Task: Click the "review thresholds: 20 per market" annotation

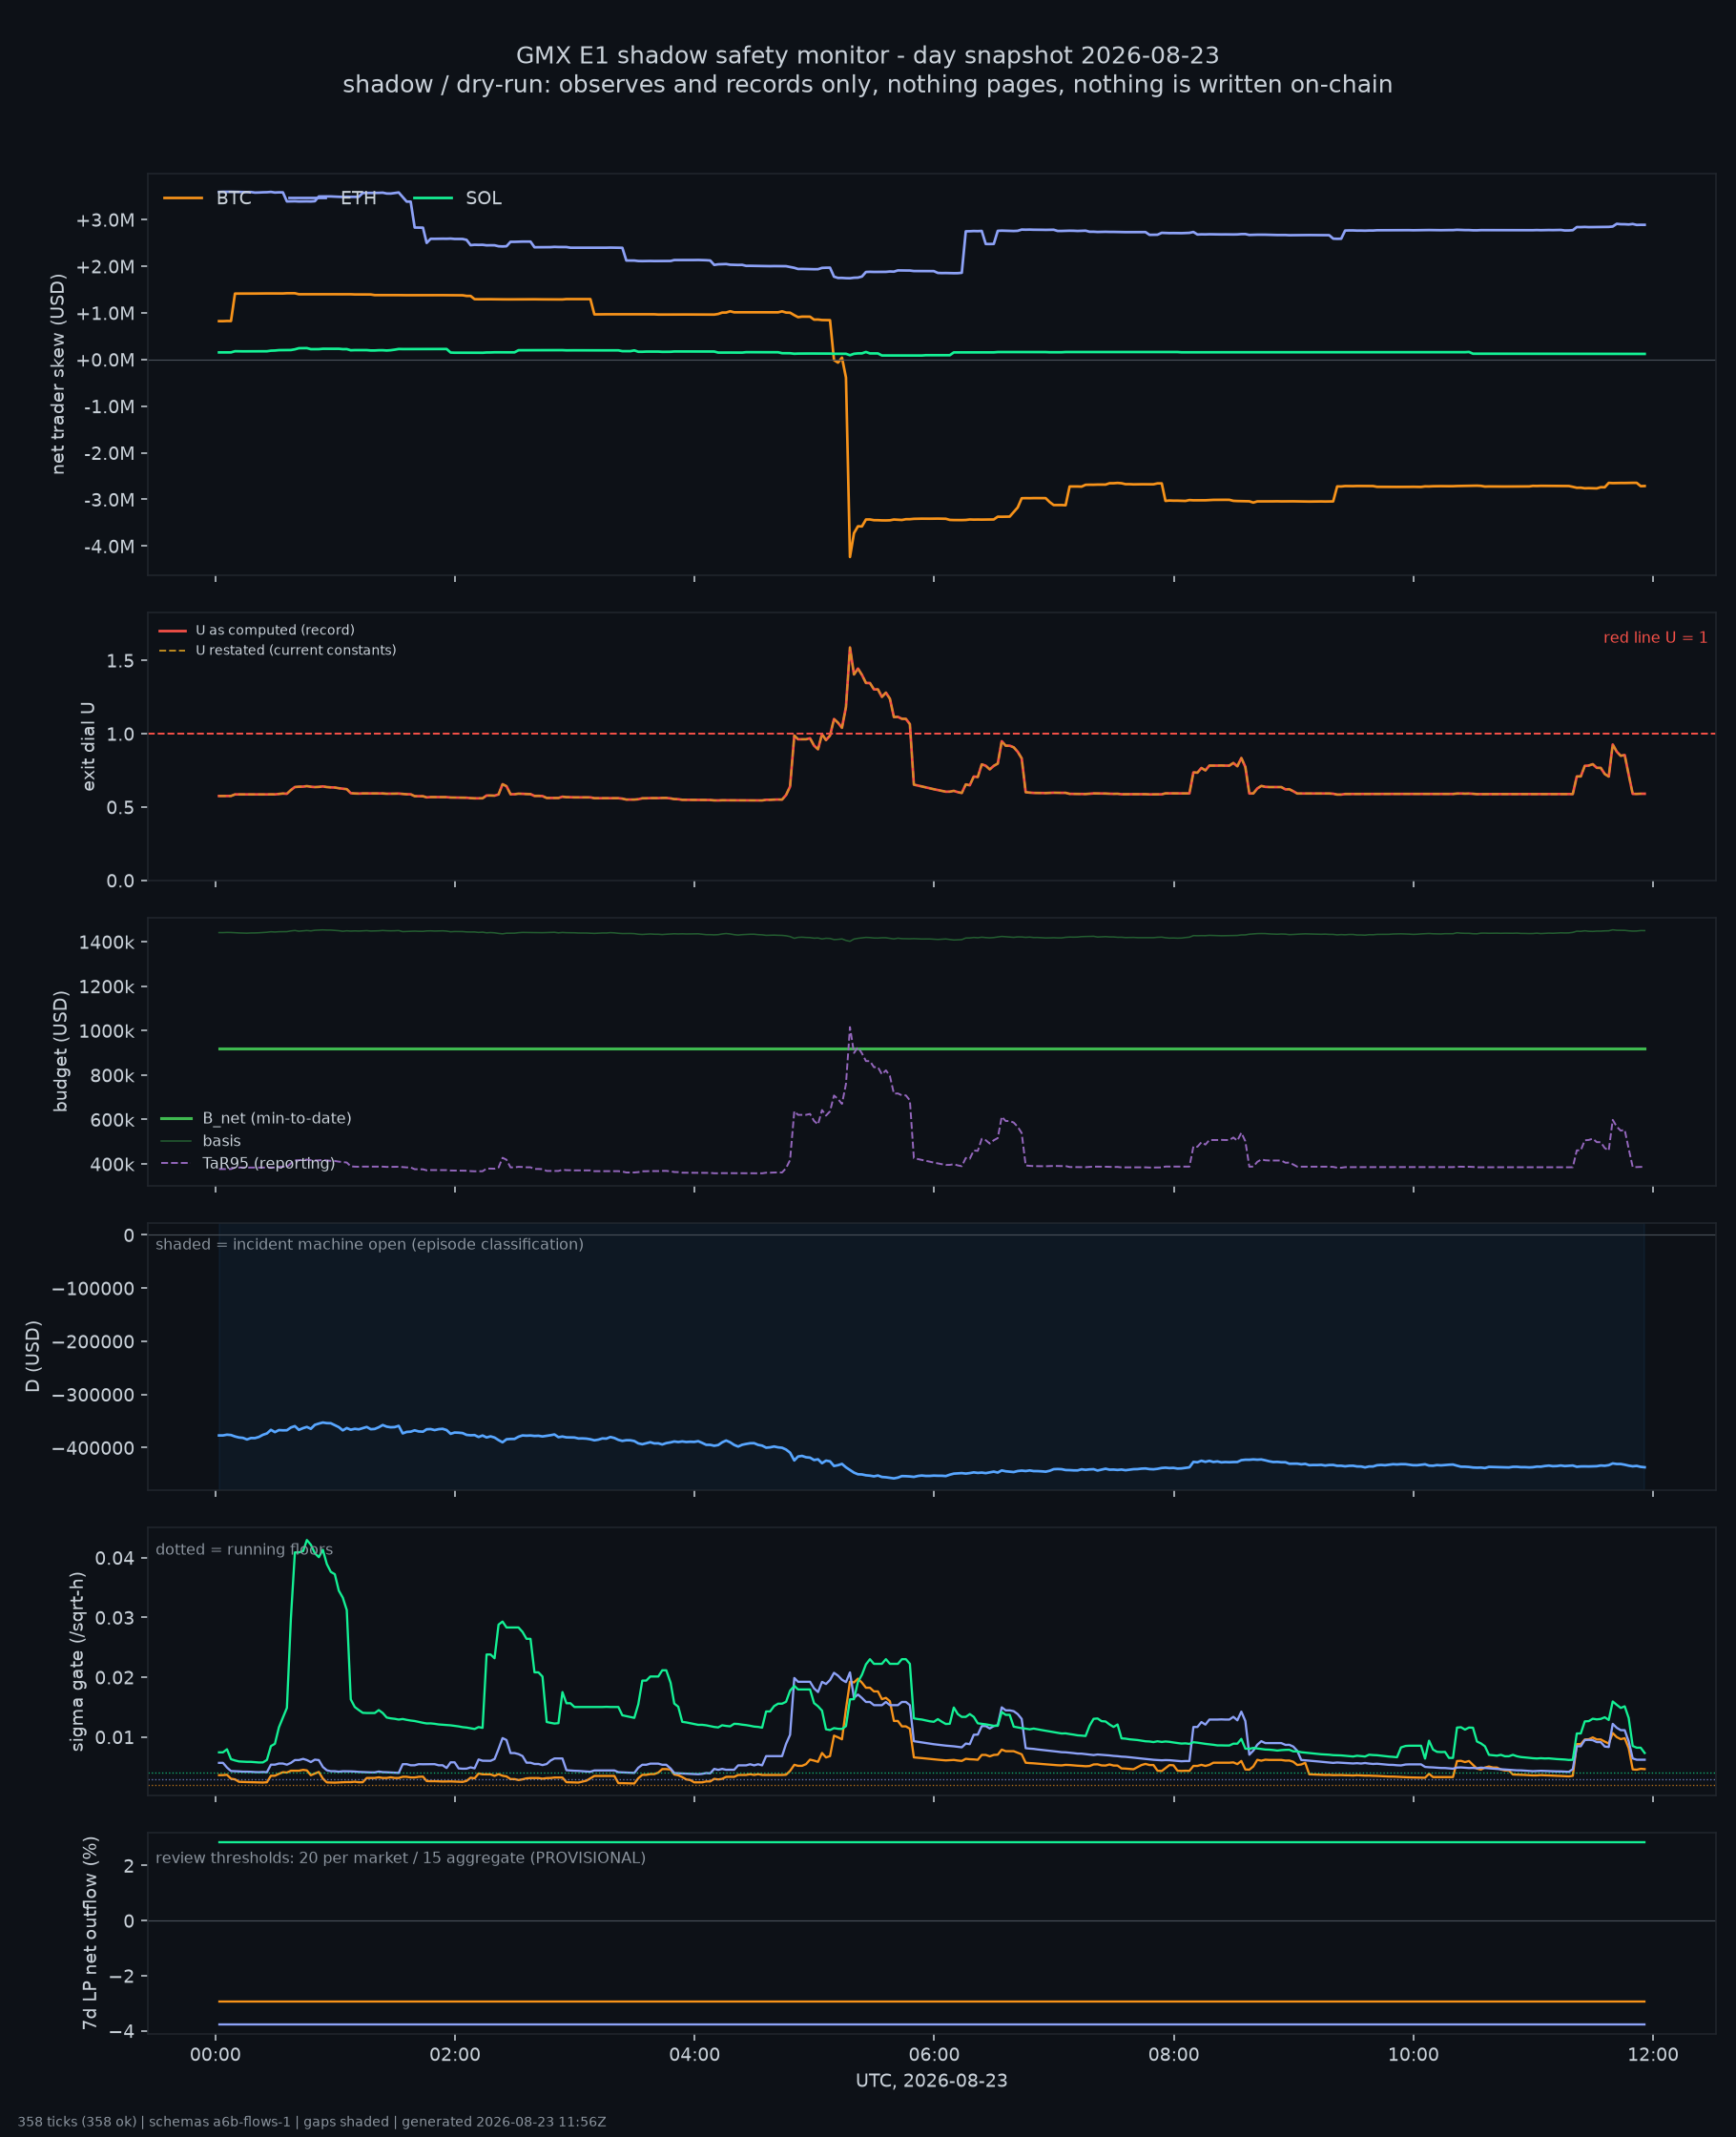Action: [x=400, y=1859]
